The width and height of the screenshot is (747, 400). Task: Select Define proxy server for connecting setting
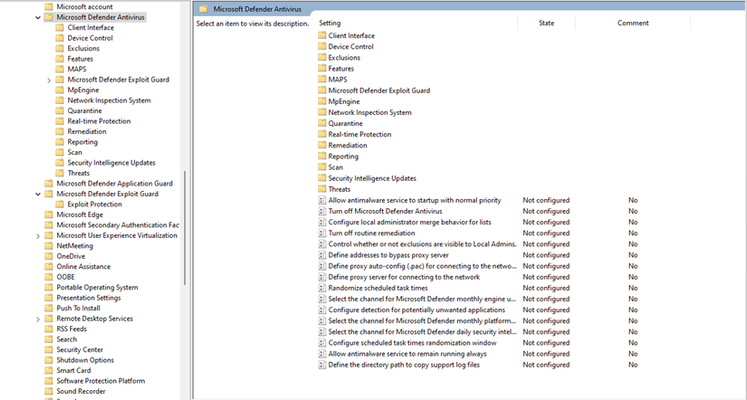pos(404,277)
